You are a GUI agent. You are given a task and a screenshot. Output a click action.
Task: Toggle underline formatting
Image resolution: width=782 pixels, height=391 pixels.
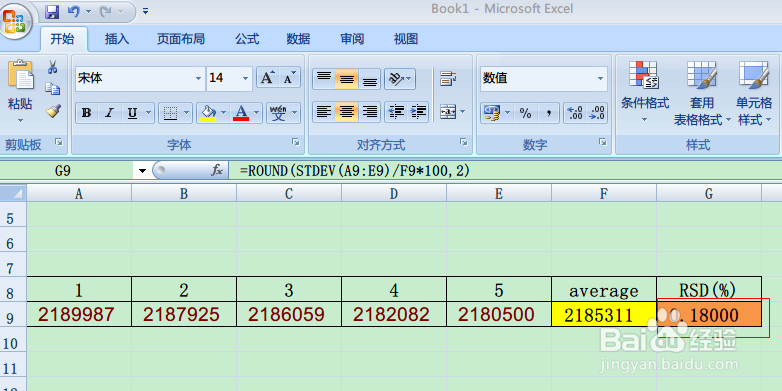point(132,113)
